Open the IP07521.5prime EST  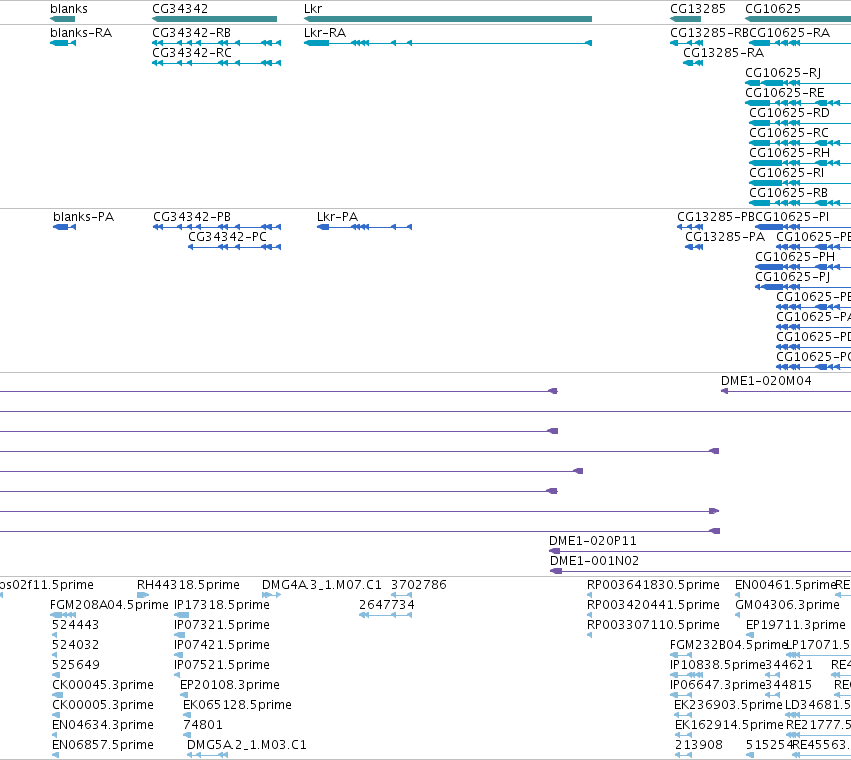tap(177, 675)
